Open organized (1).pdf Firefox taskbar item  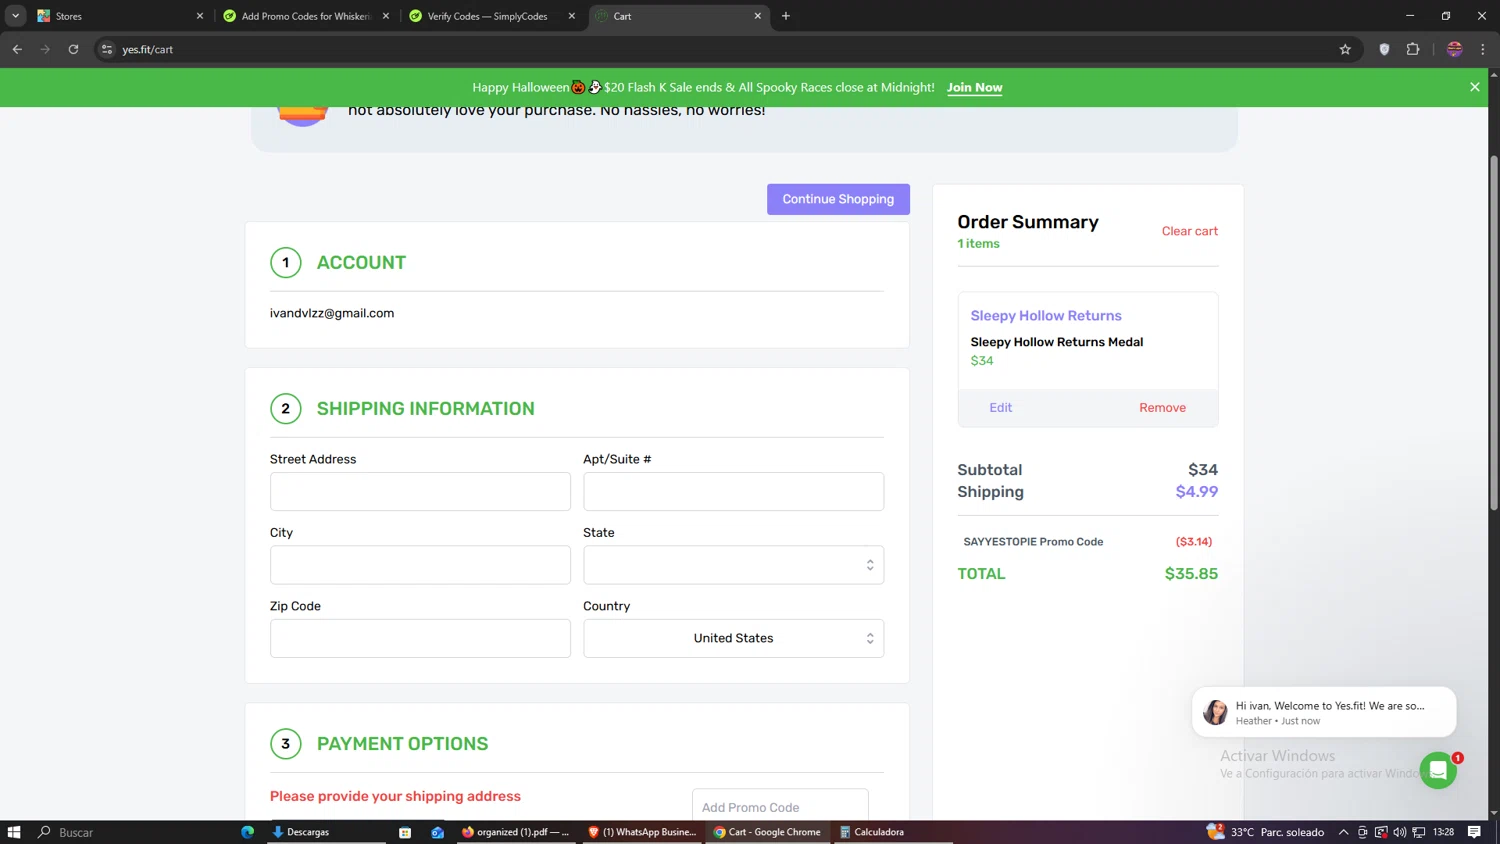[x=515, y=832]
